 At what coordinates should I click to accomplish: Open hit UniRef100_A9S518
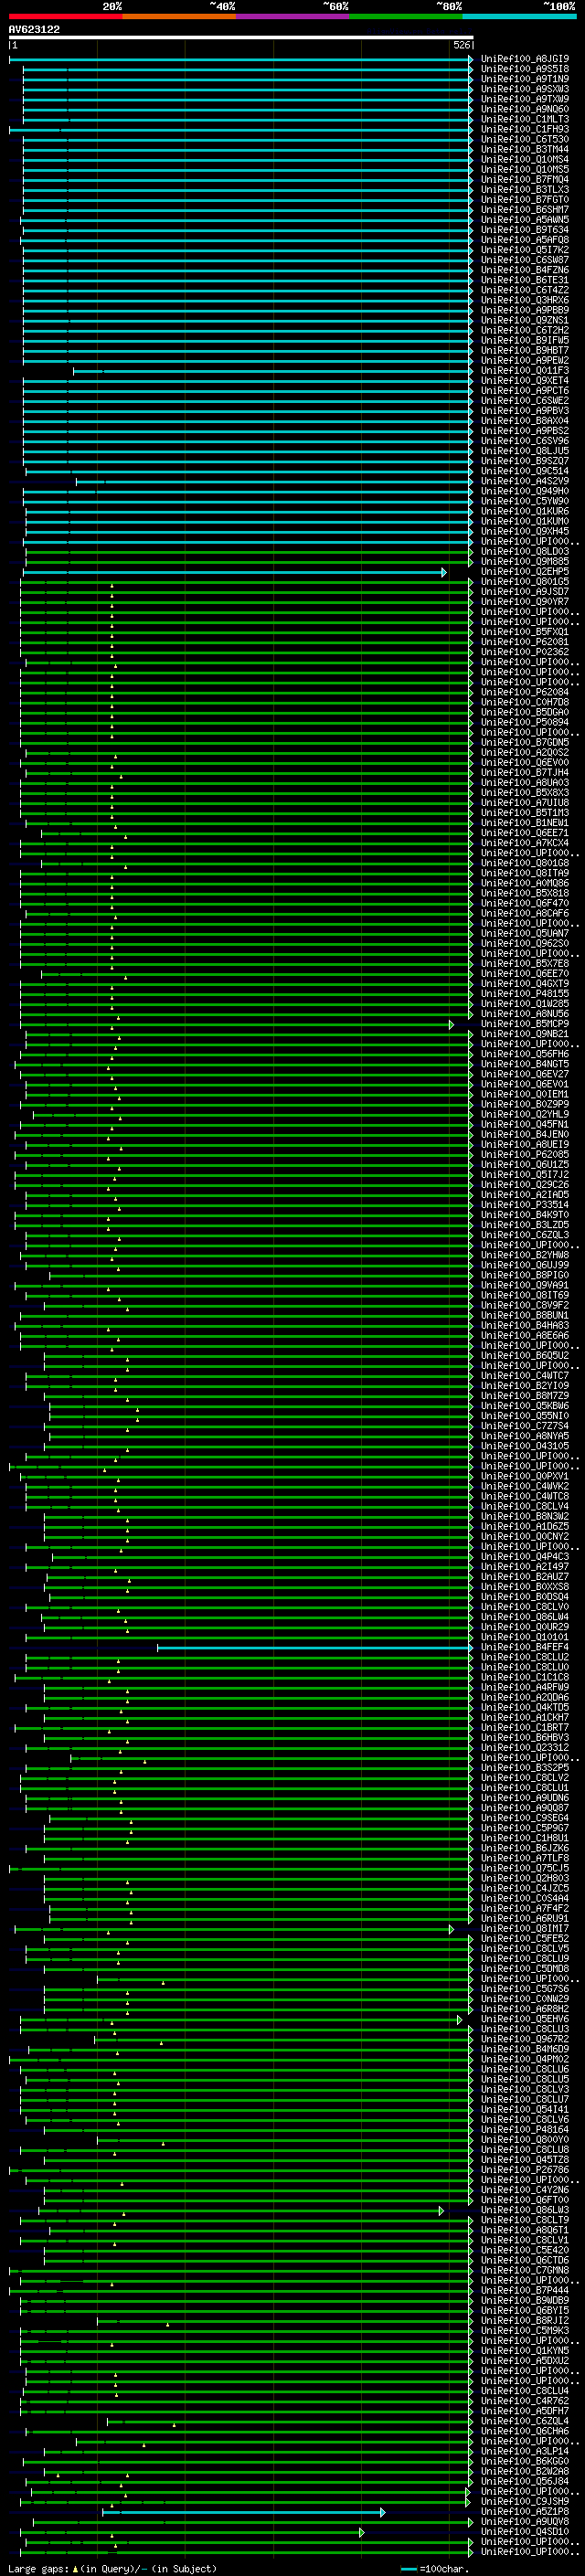(525, 69)
